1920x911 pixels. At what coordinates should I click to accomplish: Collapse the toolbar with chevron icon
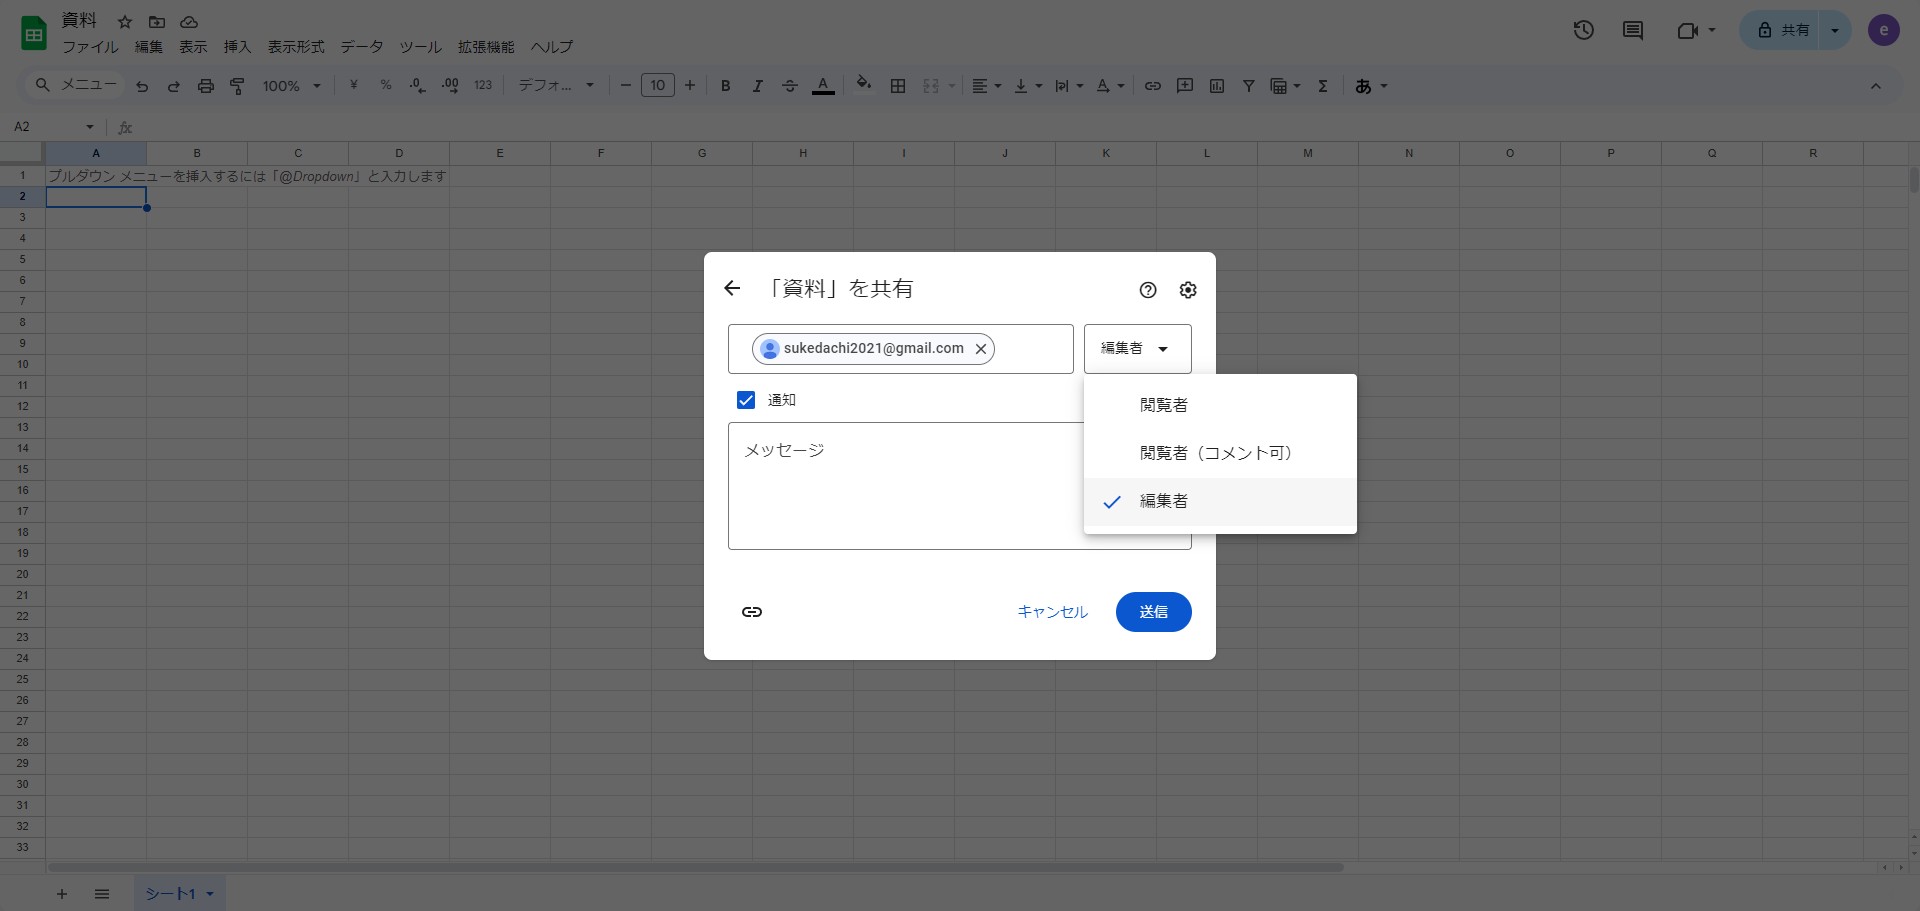click(1876, 86)
